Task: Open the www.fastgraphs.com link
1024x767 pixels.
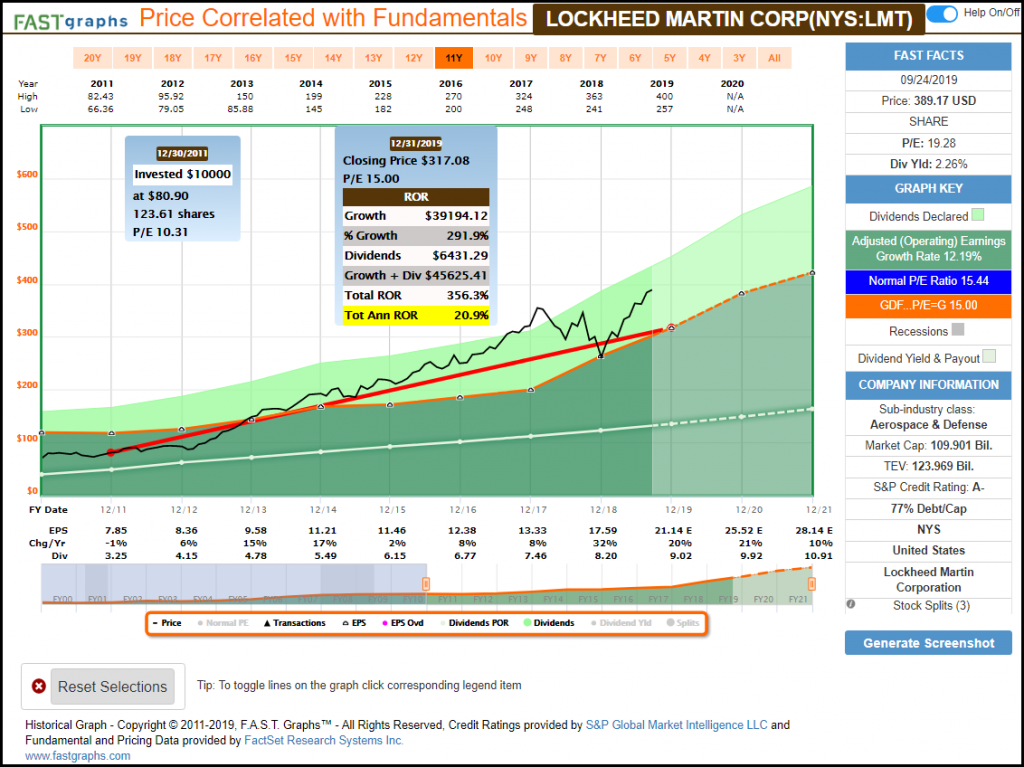Action: coord(77,756)
